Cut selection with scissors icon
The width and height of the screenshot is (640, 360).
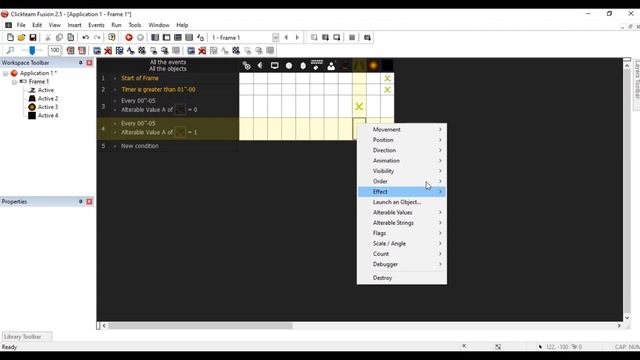(x=48, y=38)
